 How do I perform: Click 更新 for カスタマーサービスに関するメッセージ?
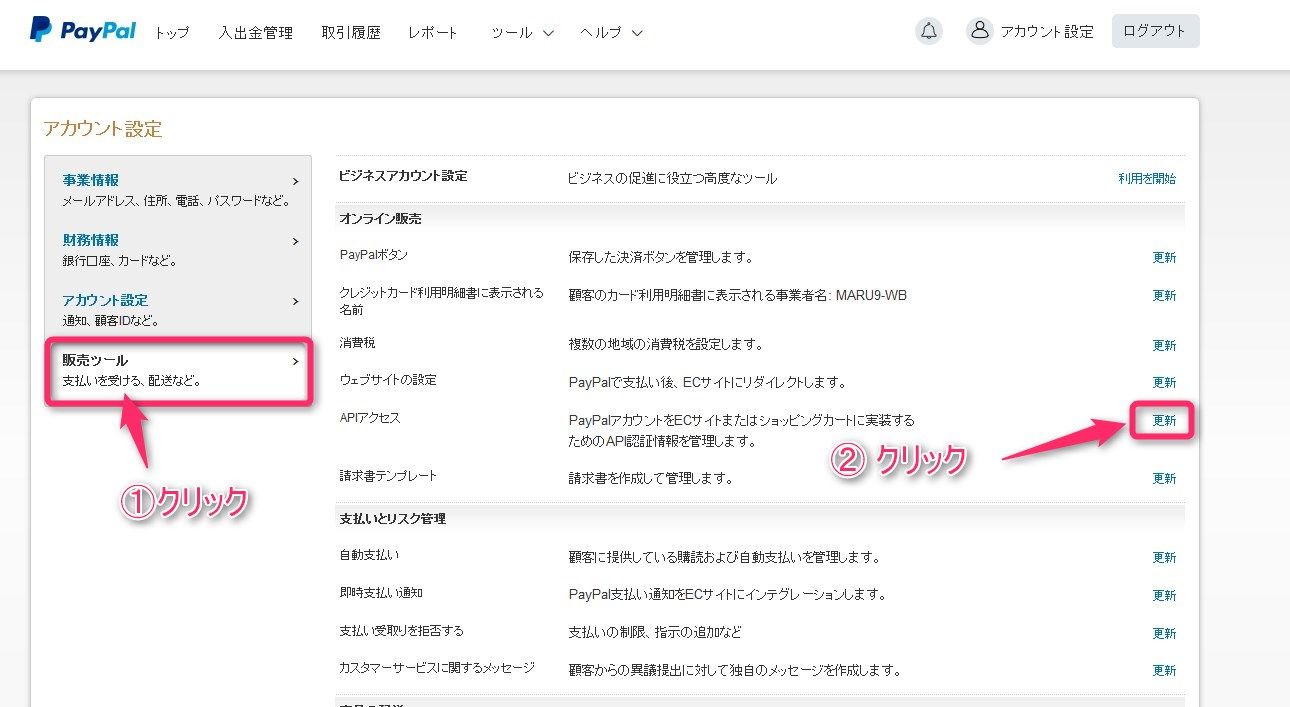1164,670
